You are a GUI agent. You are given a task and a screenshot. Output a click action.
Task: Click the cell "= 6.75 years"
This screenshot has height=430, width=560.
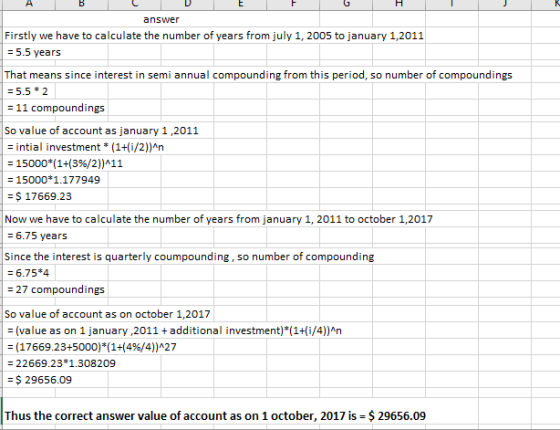click(x=37, y=236)
